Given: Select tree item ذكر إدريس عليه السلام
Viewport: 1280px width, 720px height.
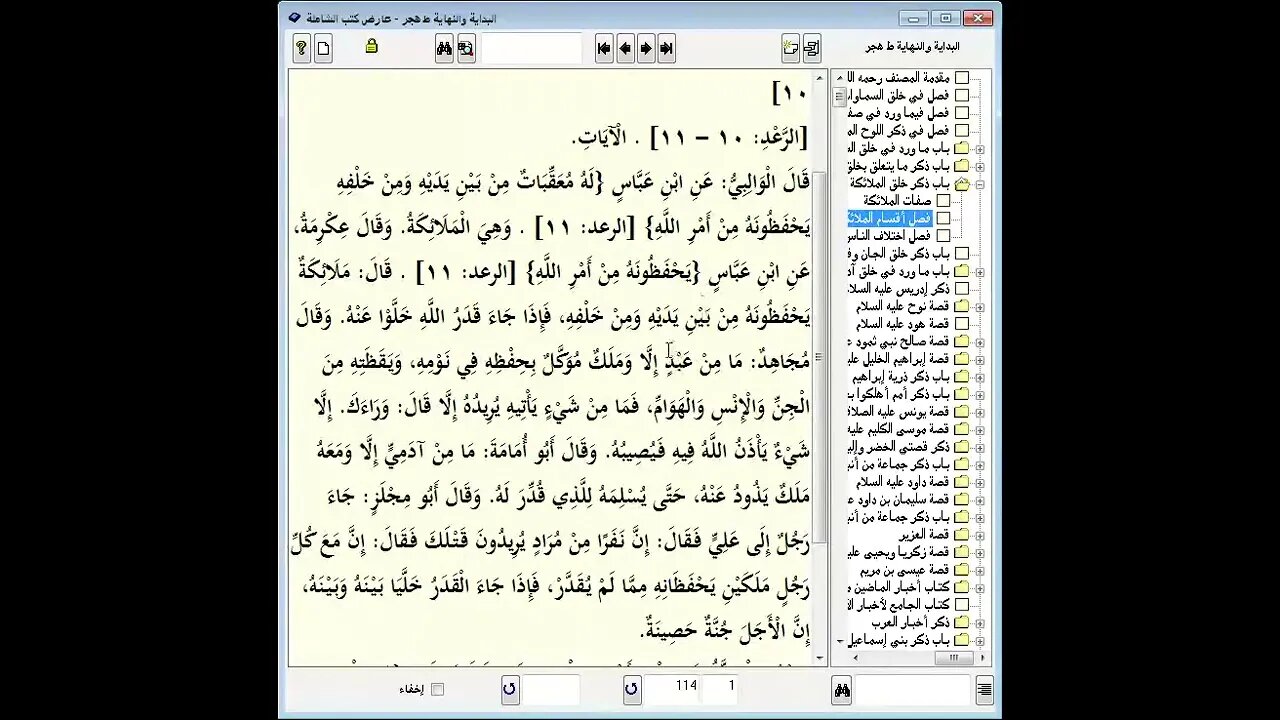Looking at the screenshot, I should click(x=899, y=288).
